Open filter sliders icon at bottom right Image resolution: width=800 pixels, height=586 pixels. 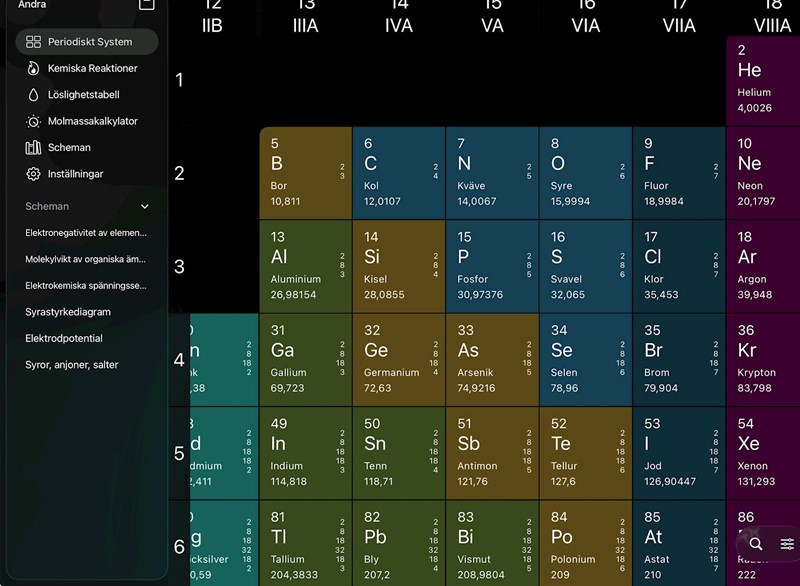(787, 544)
